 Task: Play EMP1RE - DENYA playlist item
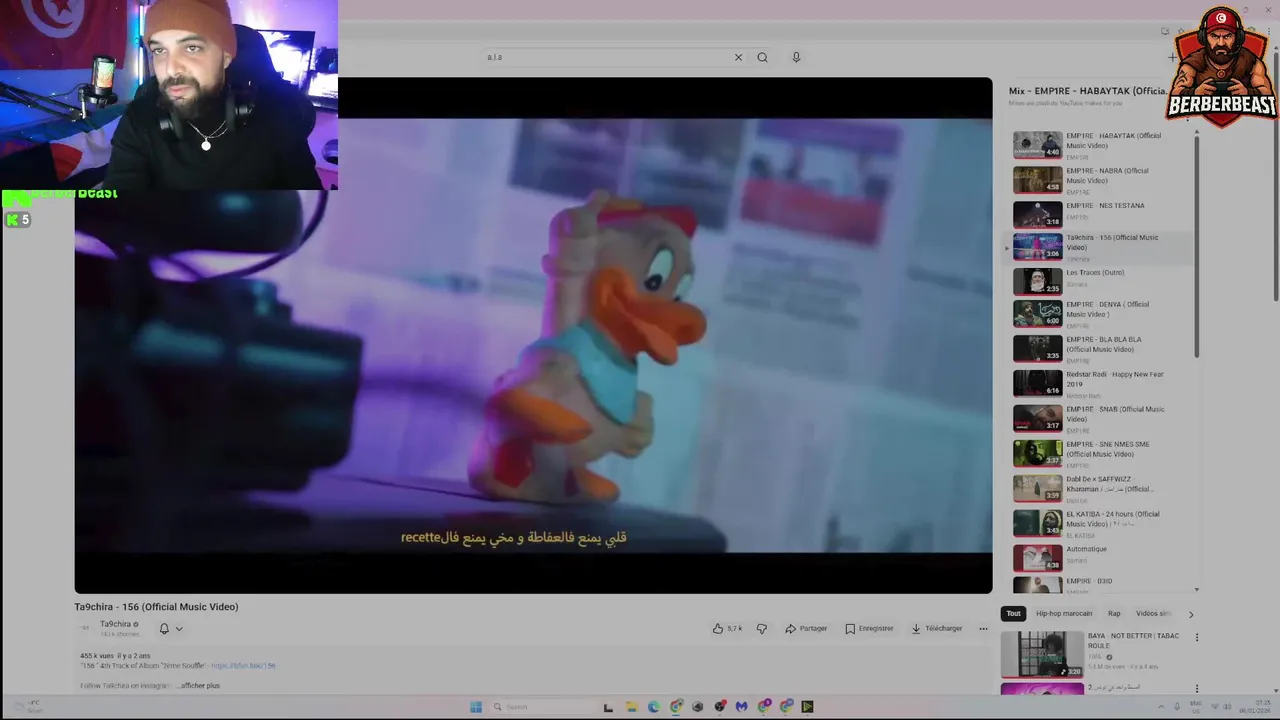tap(1100, 314)
